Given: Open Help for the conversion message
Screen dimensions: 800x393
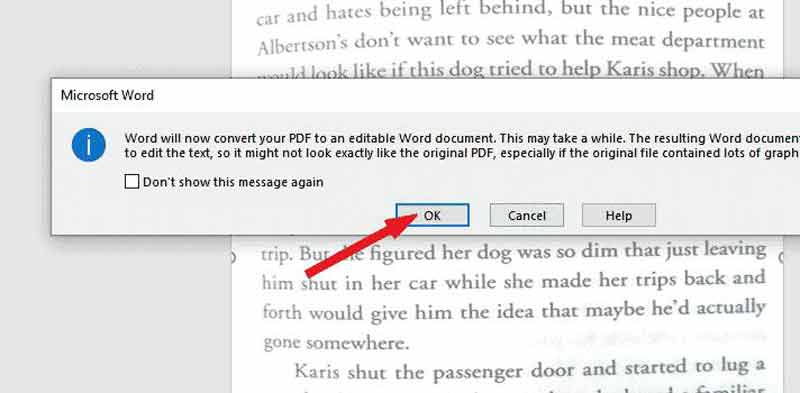Looking at the screenshot, I should pos(618,215).
